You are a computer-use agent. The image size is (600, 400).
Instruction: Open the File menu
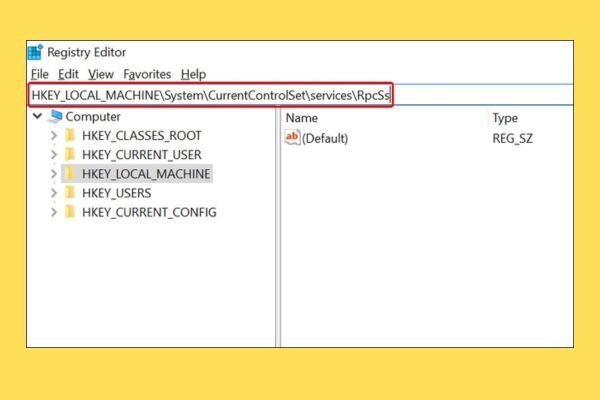click(x=40, y=74)
